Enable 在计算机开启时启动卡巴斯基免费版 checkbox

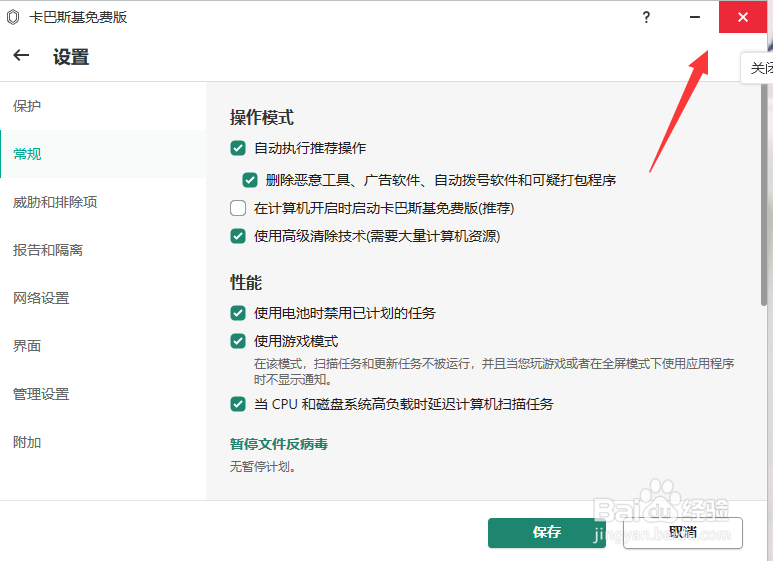238,209
